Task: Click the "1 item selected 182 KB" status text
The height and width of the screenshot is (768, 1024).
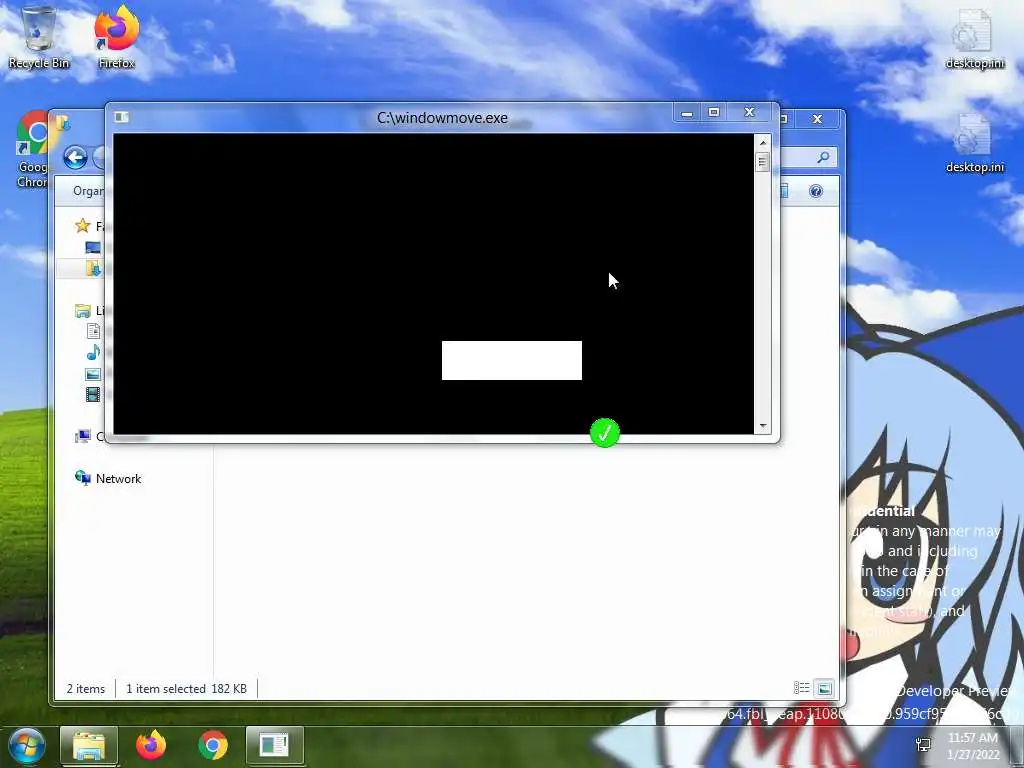Action: [186, 688]
